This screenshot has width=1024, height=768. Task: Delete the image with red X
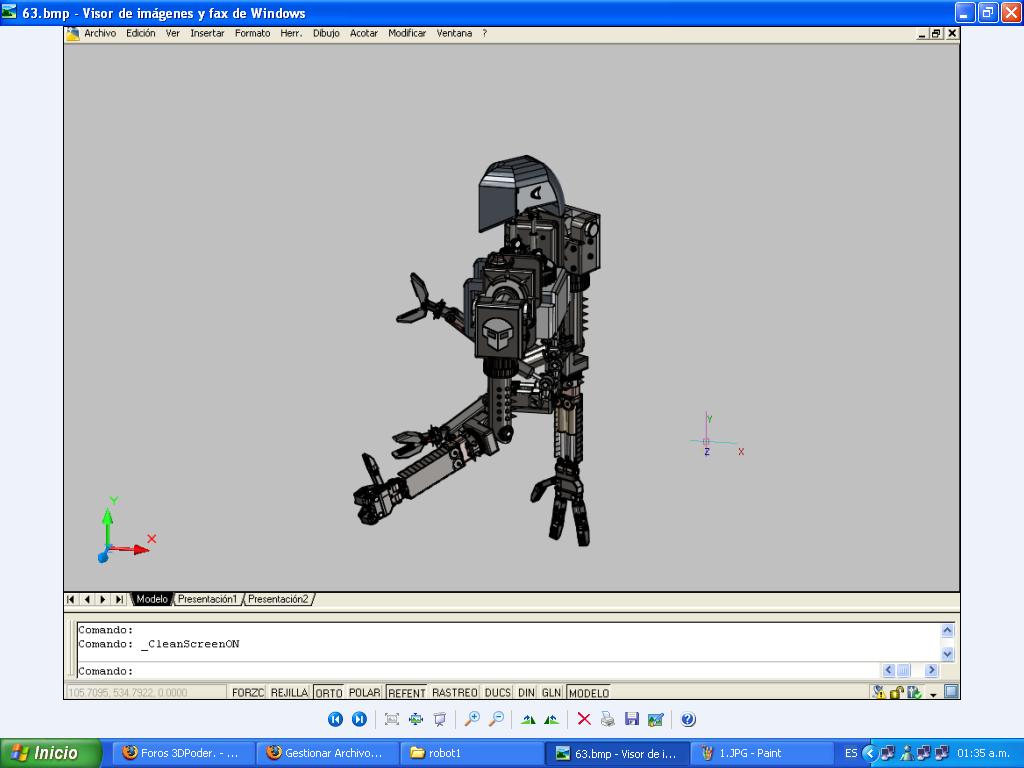coord(584,719)
